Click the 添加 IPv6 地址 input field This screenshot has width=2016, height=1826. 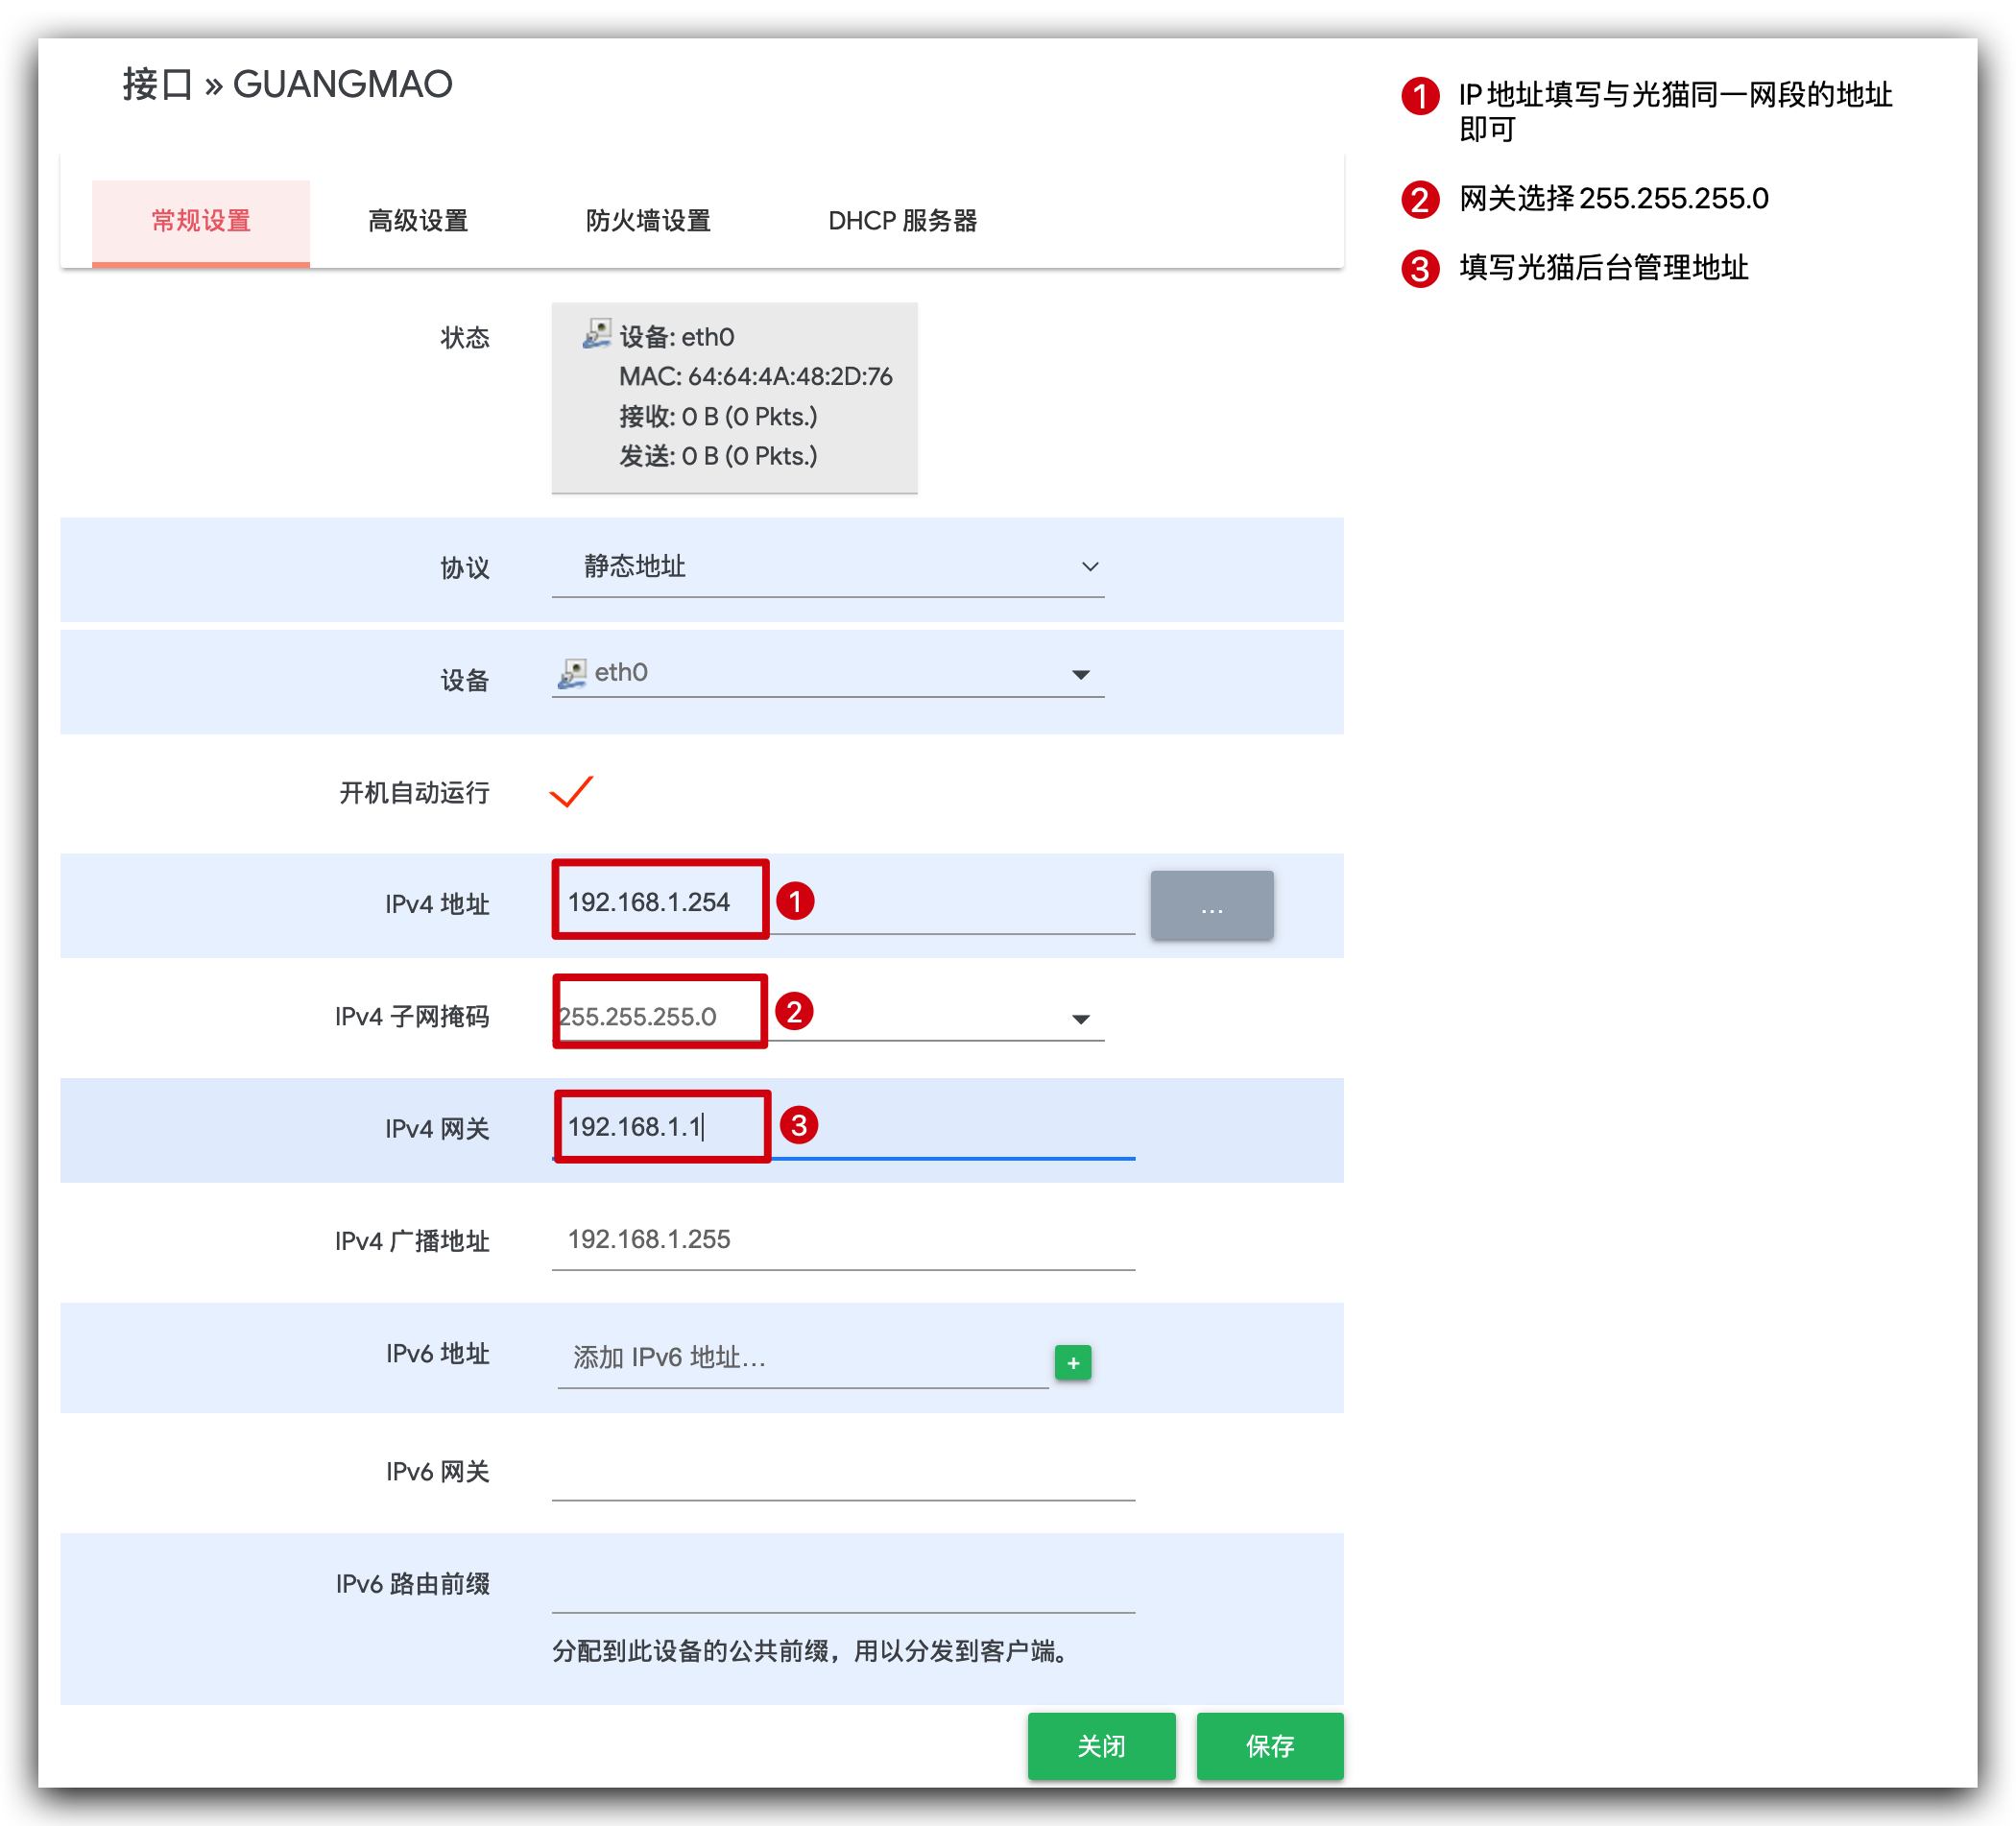coord(802,1358)
